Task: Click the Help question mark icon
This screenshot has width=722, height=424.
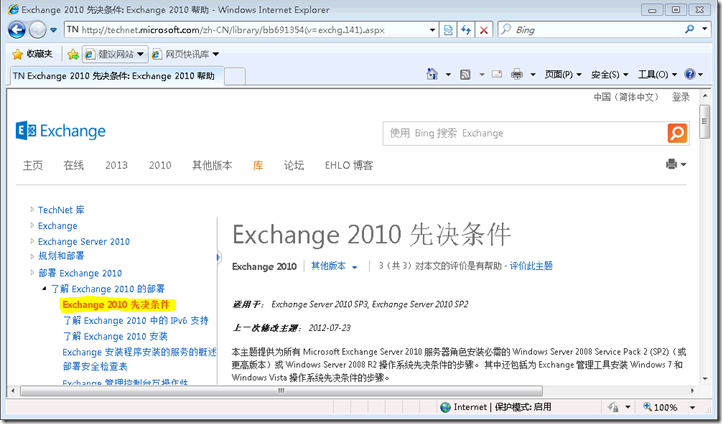Action: click(690, 74)
